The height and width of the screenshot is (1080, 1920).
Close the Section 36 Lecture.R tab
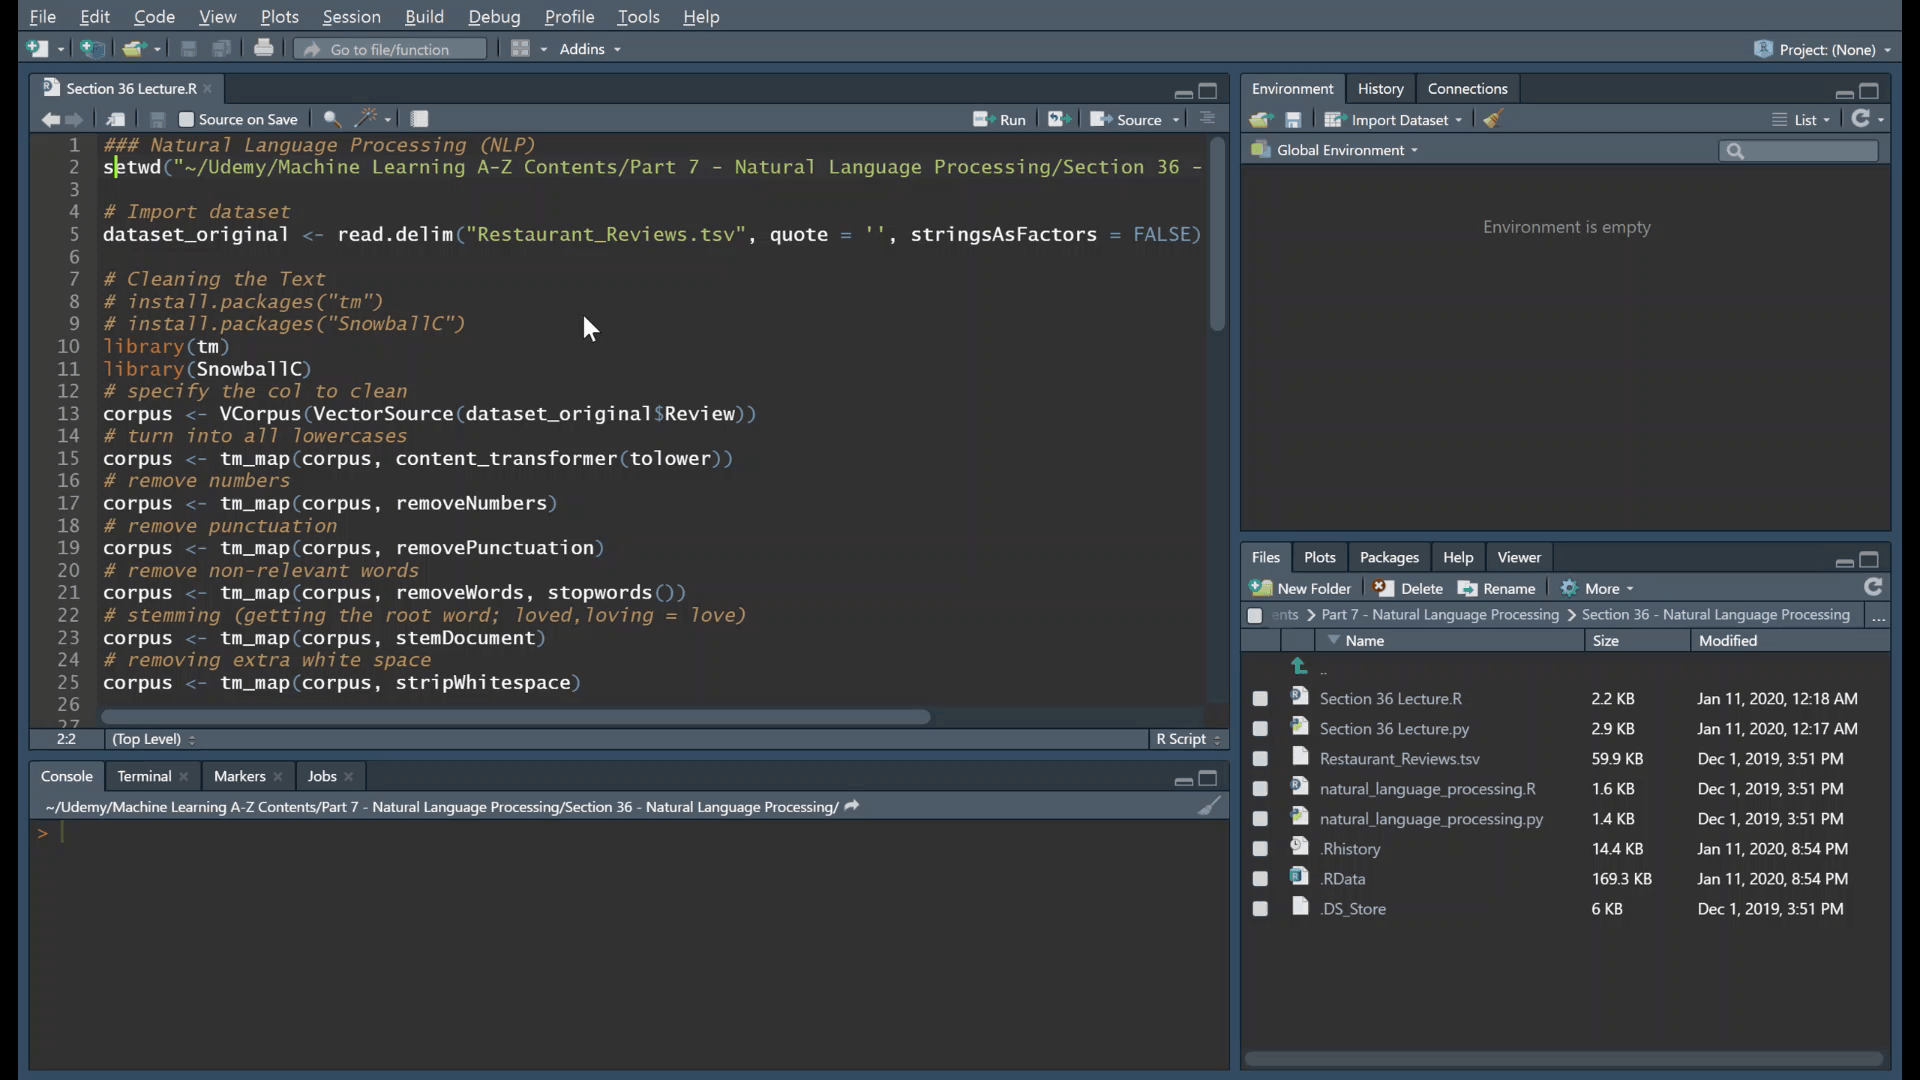[208, 89]
